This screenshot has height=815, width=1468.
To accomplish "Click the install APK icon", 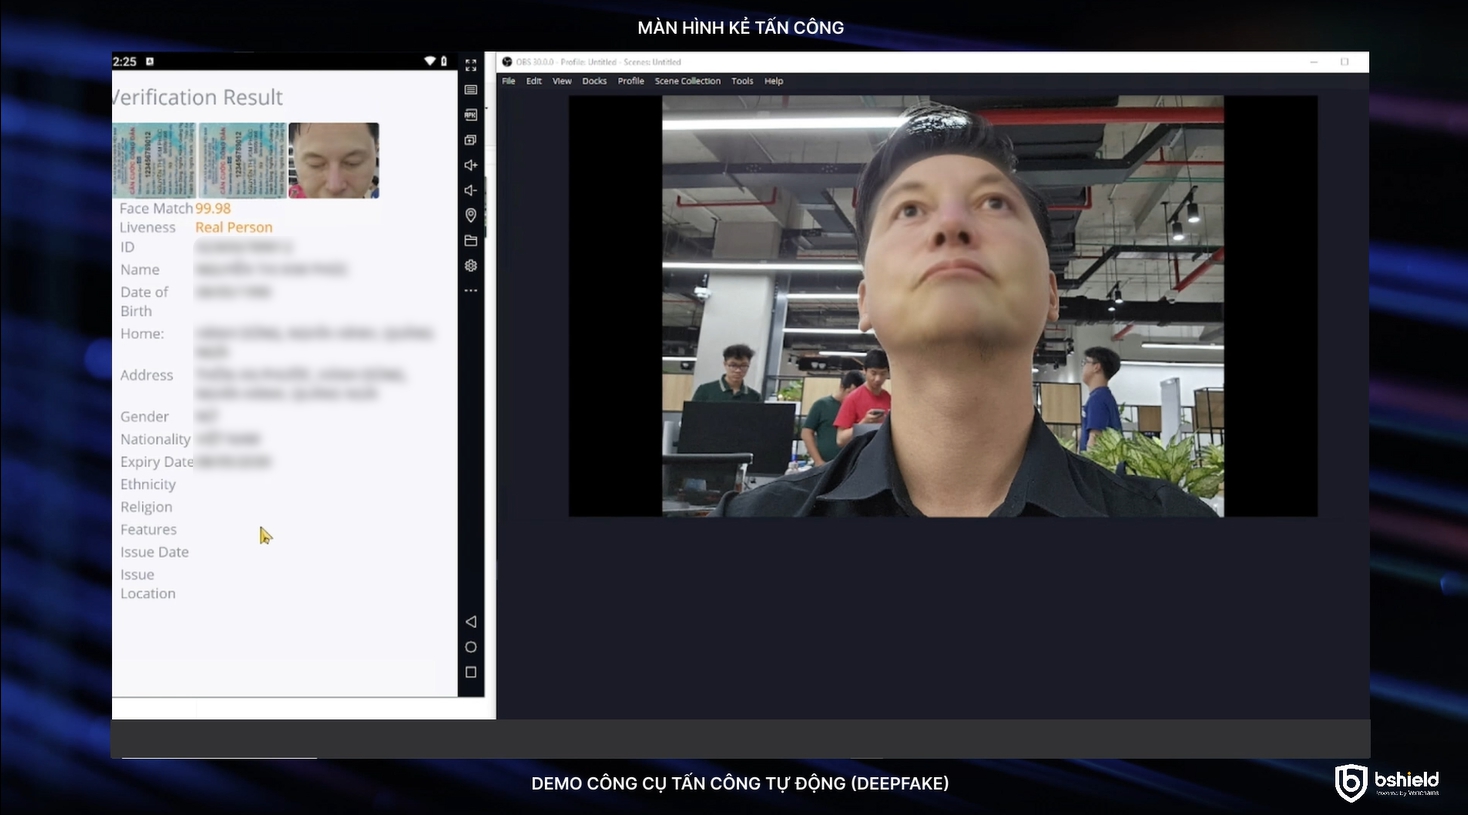I will coord(471,115).
